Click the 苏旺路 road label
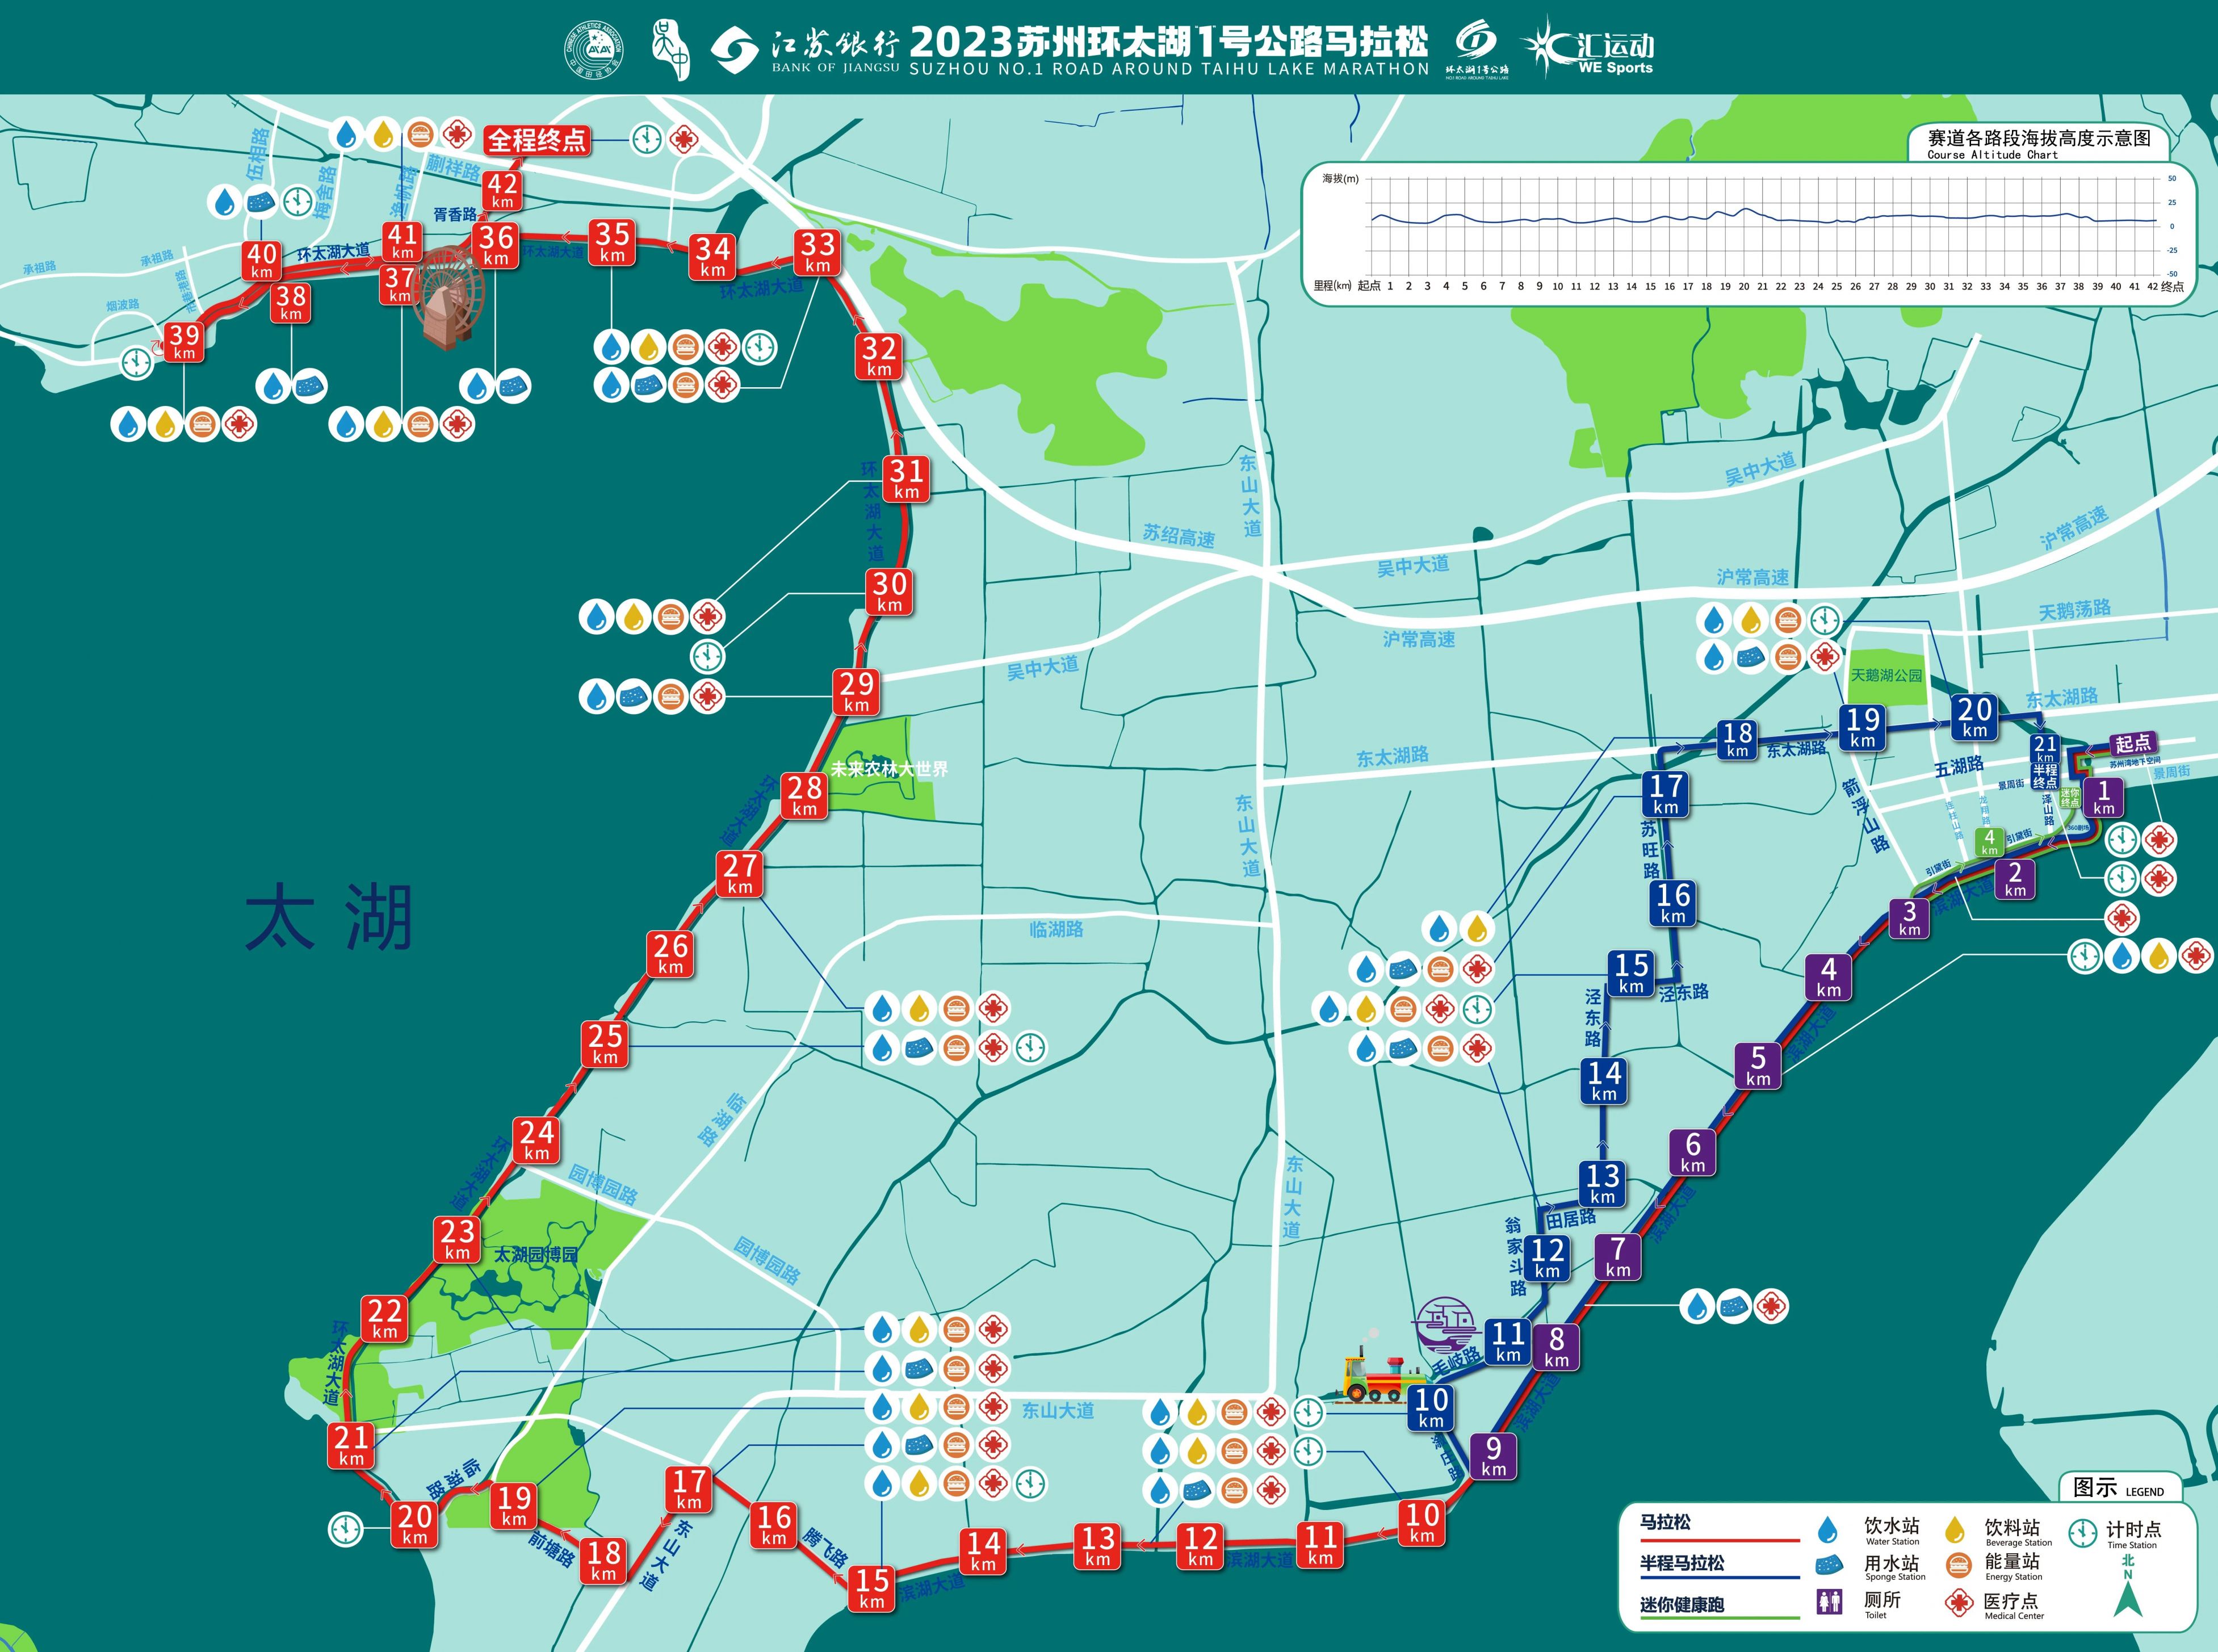The width and height of the screenshot is (2218, 1652). [1651, 850]
